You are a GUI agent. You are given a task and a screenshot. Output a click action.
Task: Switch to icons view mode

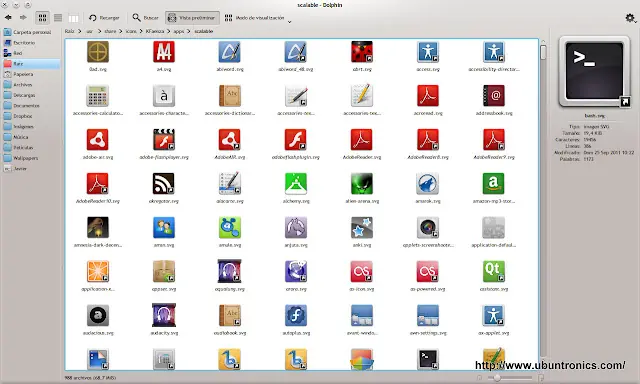[42, 18]
